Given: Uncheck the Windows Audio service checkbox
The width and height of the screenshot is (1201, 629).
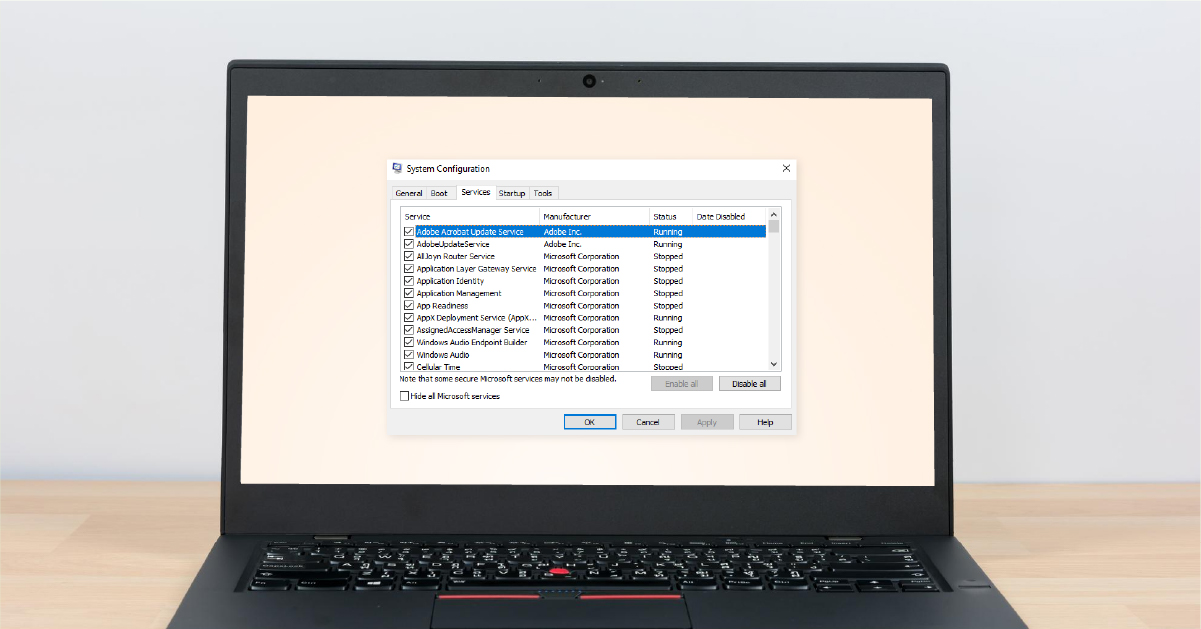Looking at the screenshot, I should [408, 355].
